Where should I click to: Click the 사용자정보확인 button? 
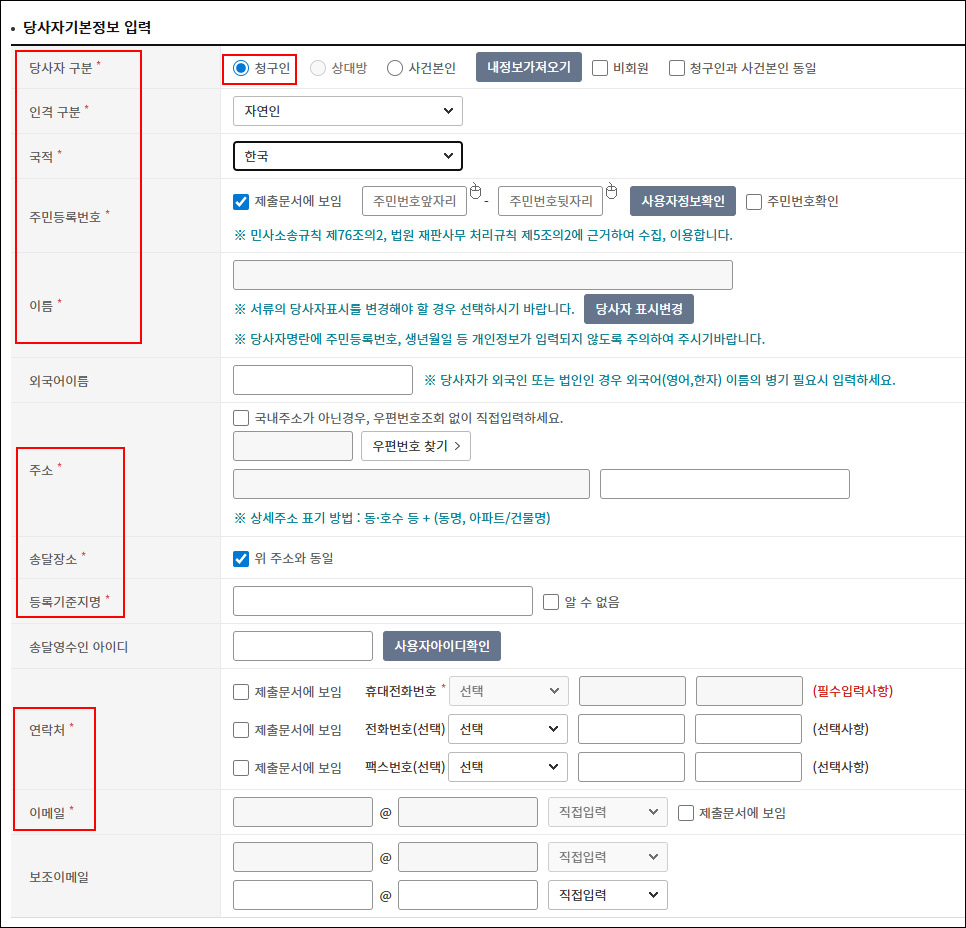point(683,201)
